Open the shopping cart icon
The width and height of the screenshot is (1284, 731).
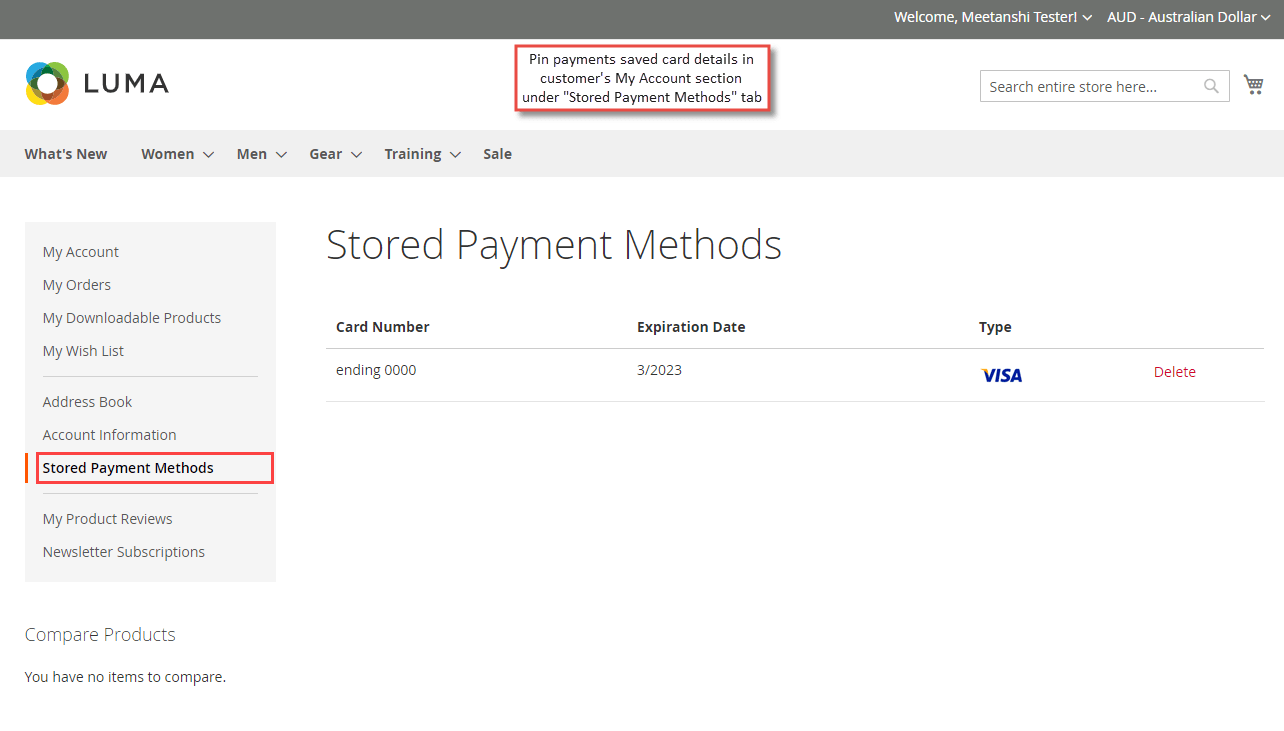pyautogui.click(x=1253, y=84)
